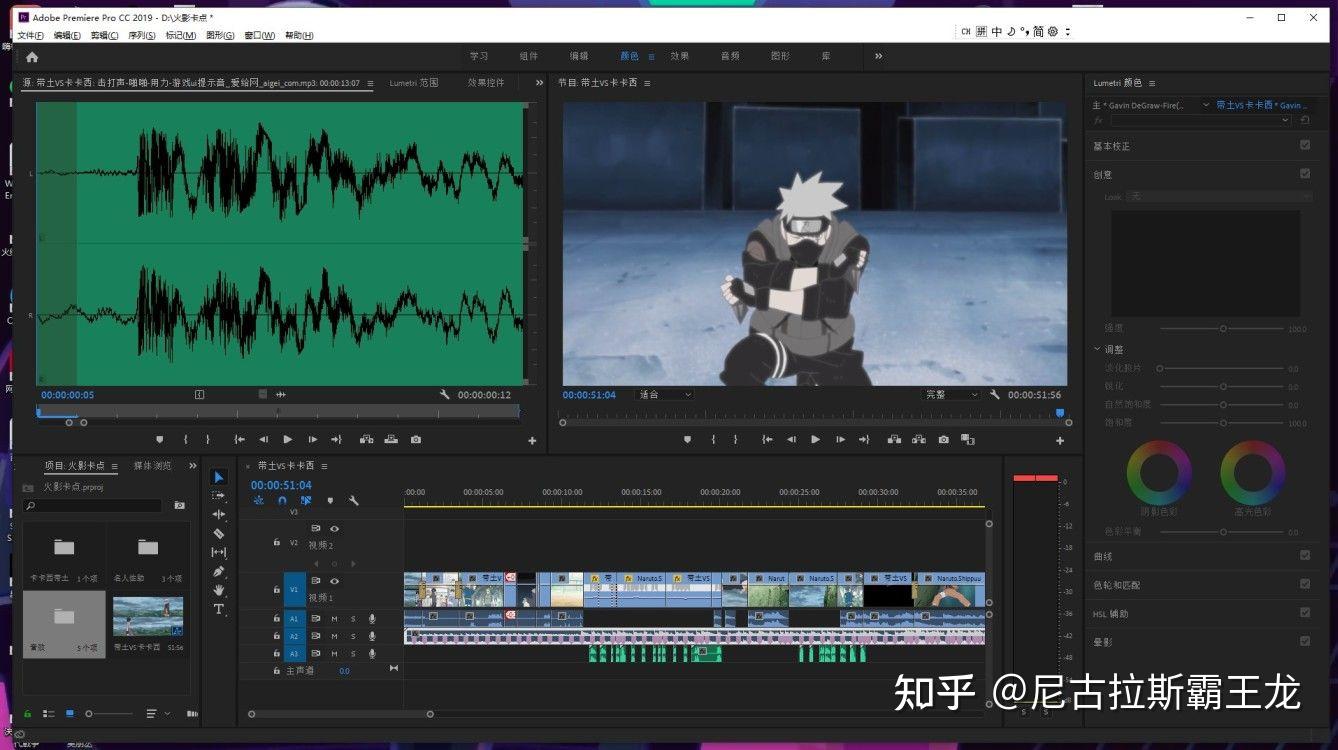
Task: Open Lumetri Look dropdown
Action: (1219, 197)
